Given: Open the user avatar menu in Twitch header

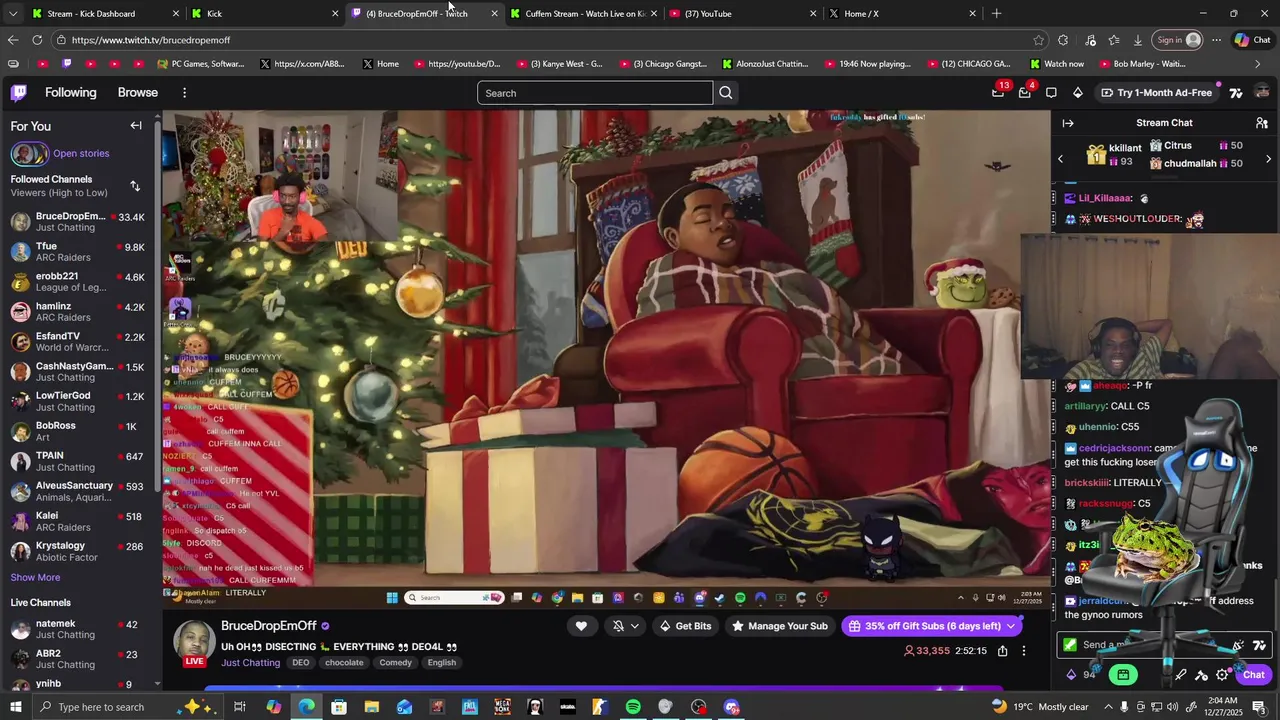Looking at the screenshot, I should pos(1262,93).
